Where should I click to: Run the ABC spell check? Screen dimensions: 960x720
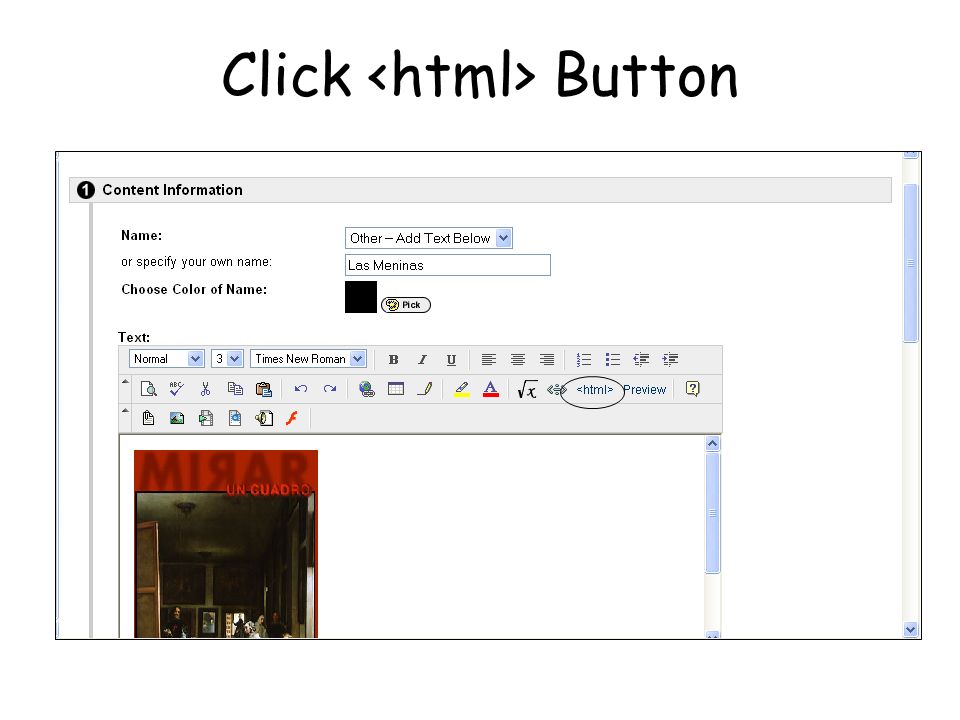tap(176, 389)
